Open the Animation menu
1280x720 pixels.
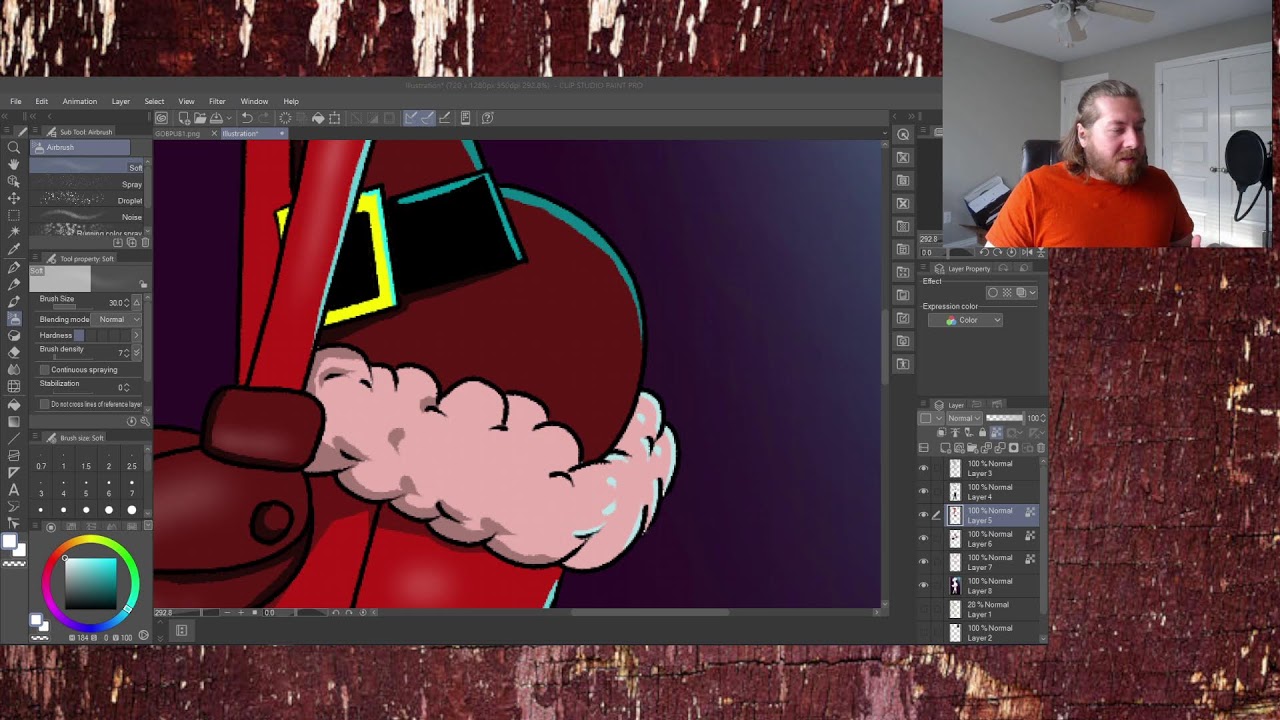coord(80,101)
